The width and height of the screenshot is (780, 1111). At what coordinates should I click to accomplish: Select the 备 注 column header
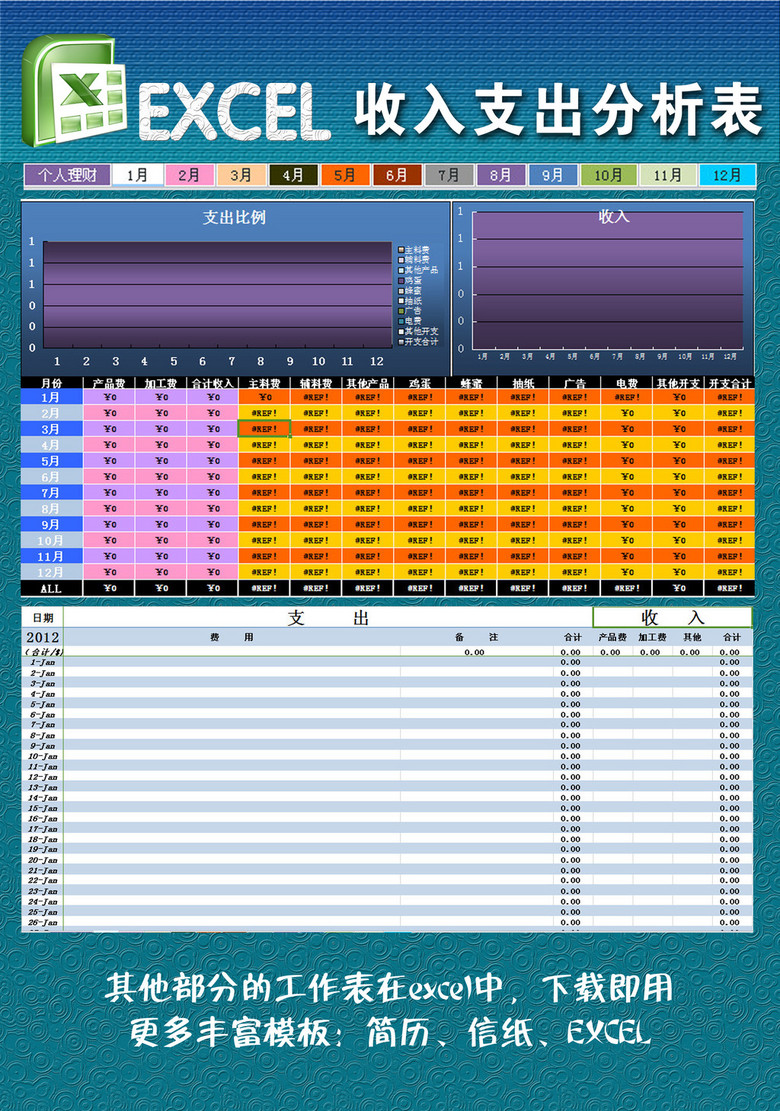[x=476, y=638]
